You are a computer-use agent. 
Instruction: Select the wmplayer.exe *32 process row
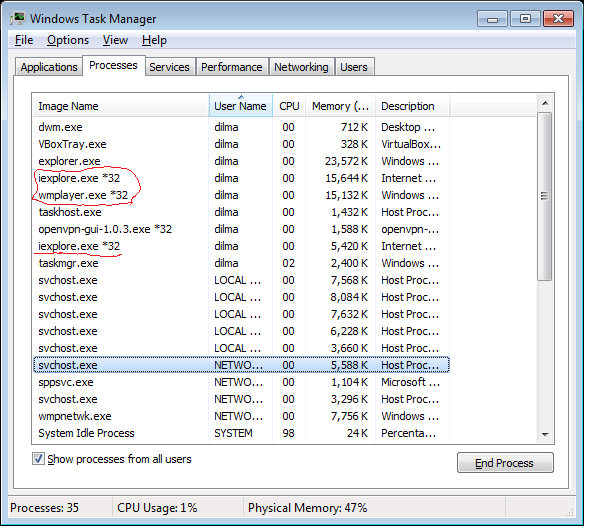coord(84,195)
